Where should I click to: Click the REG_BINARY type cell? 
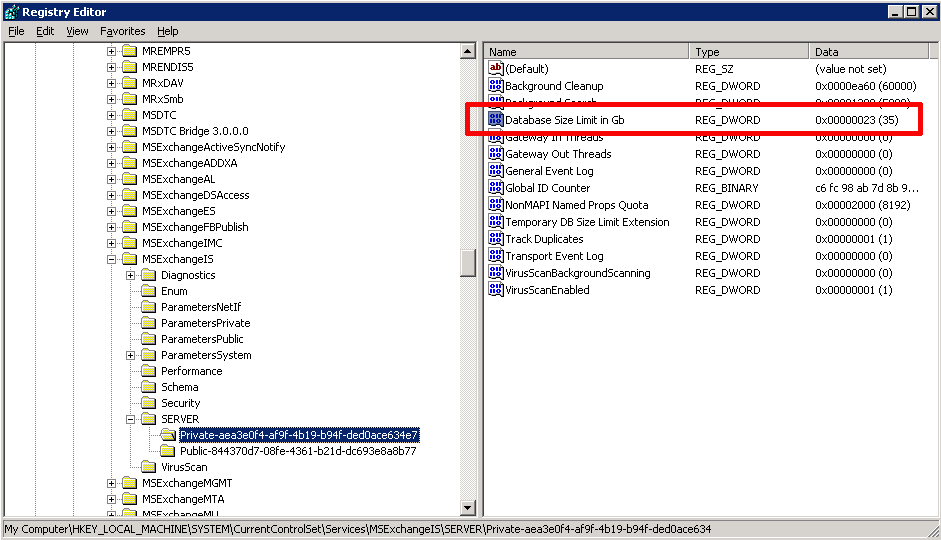point(727,188)
